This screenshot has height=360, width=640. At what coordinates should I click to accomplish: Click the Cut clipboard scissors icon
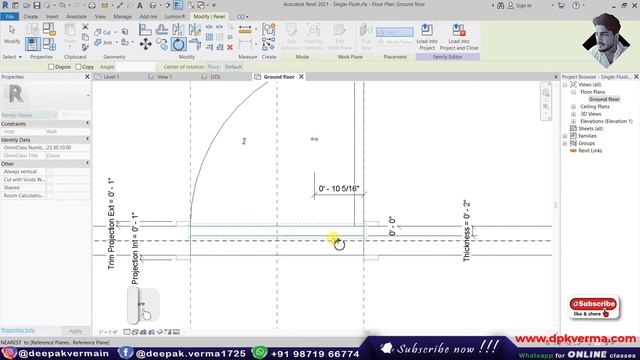85,27
